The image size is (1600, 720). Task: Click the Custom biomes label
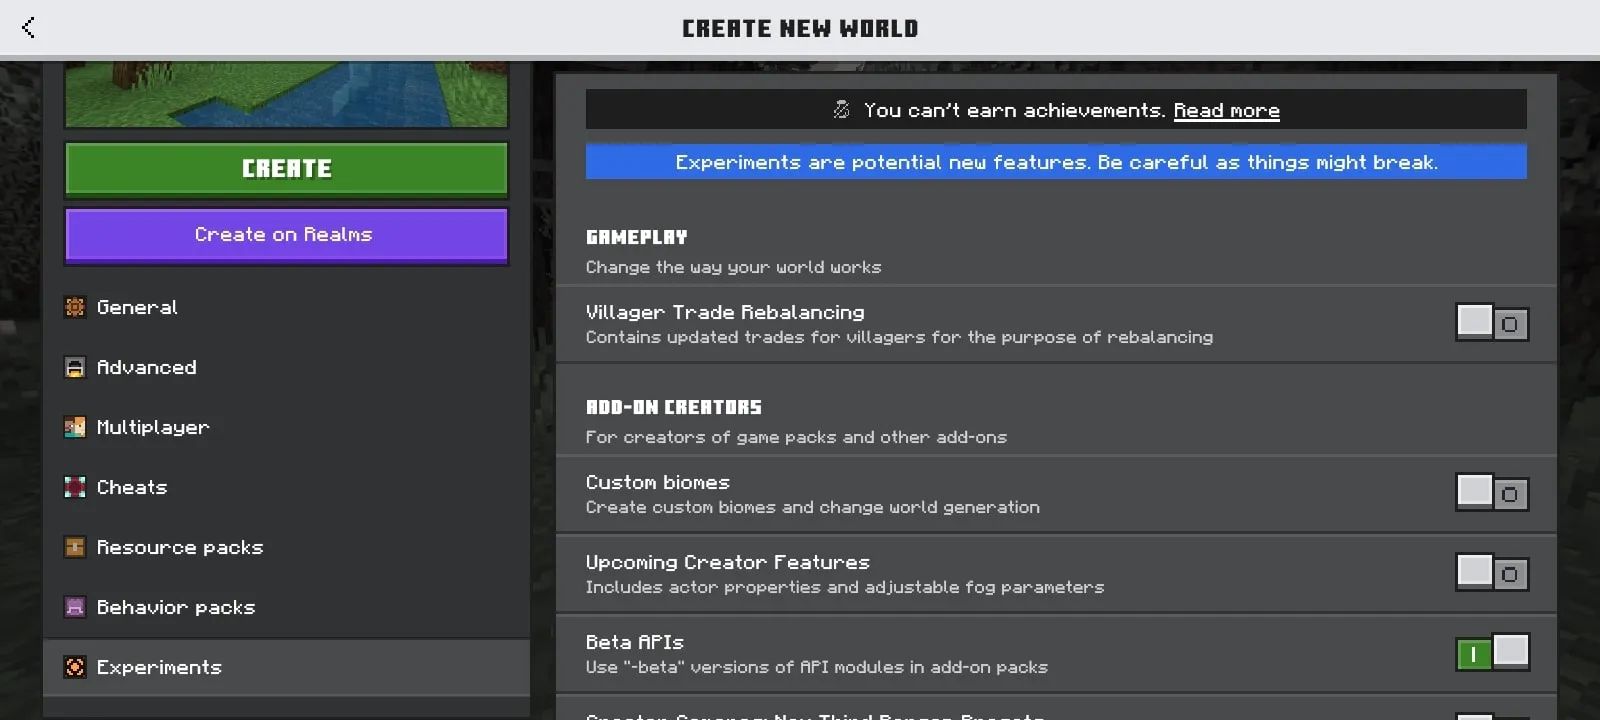pos(658,482)
